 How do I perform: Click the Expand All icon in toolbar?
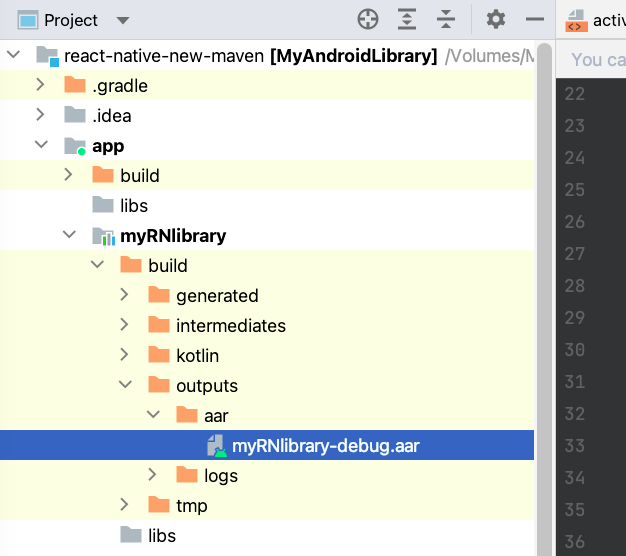pyautogui.click(x=407, y=20)
